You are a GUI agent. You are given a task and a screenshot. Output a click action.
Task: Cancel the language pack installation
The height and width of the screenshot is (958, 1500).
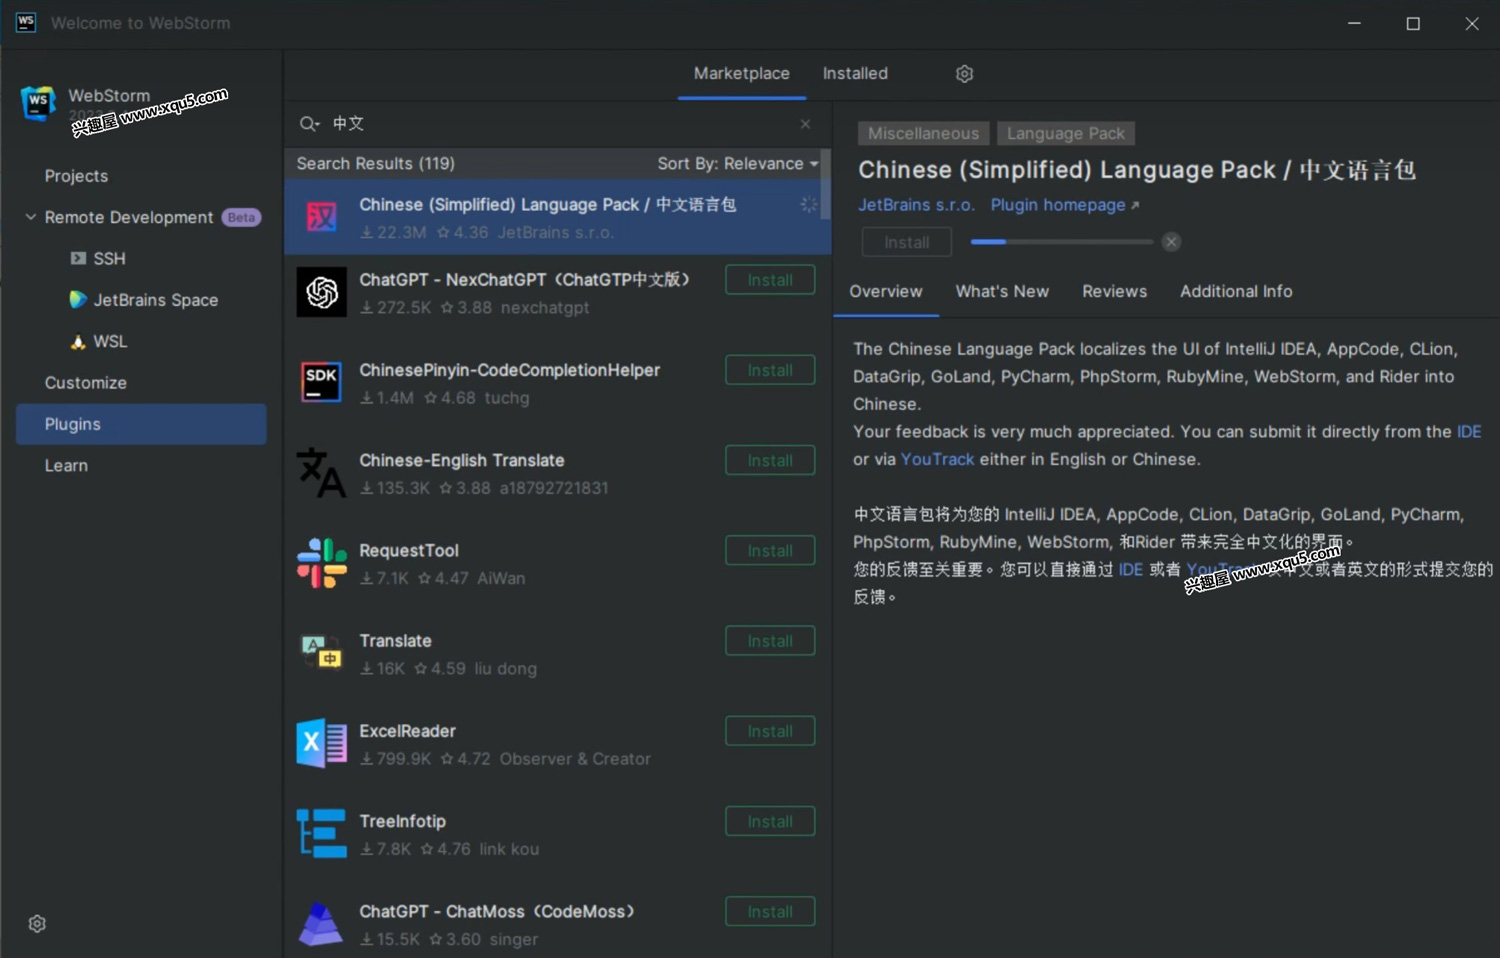click(1171, 242)
